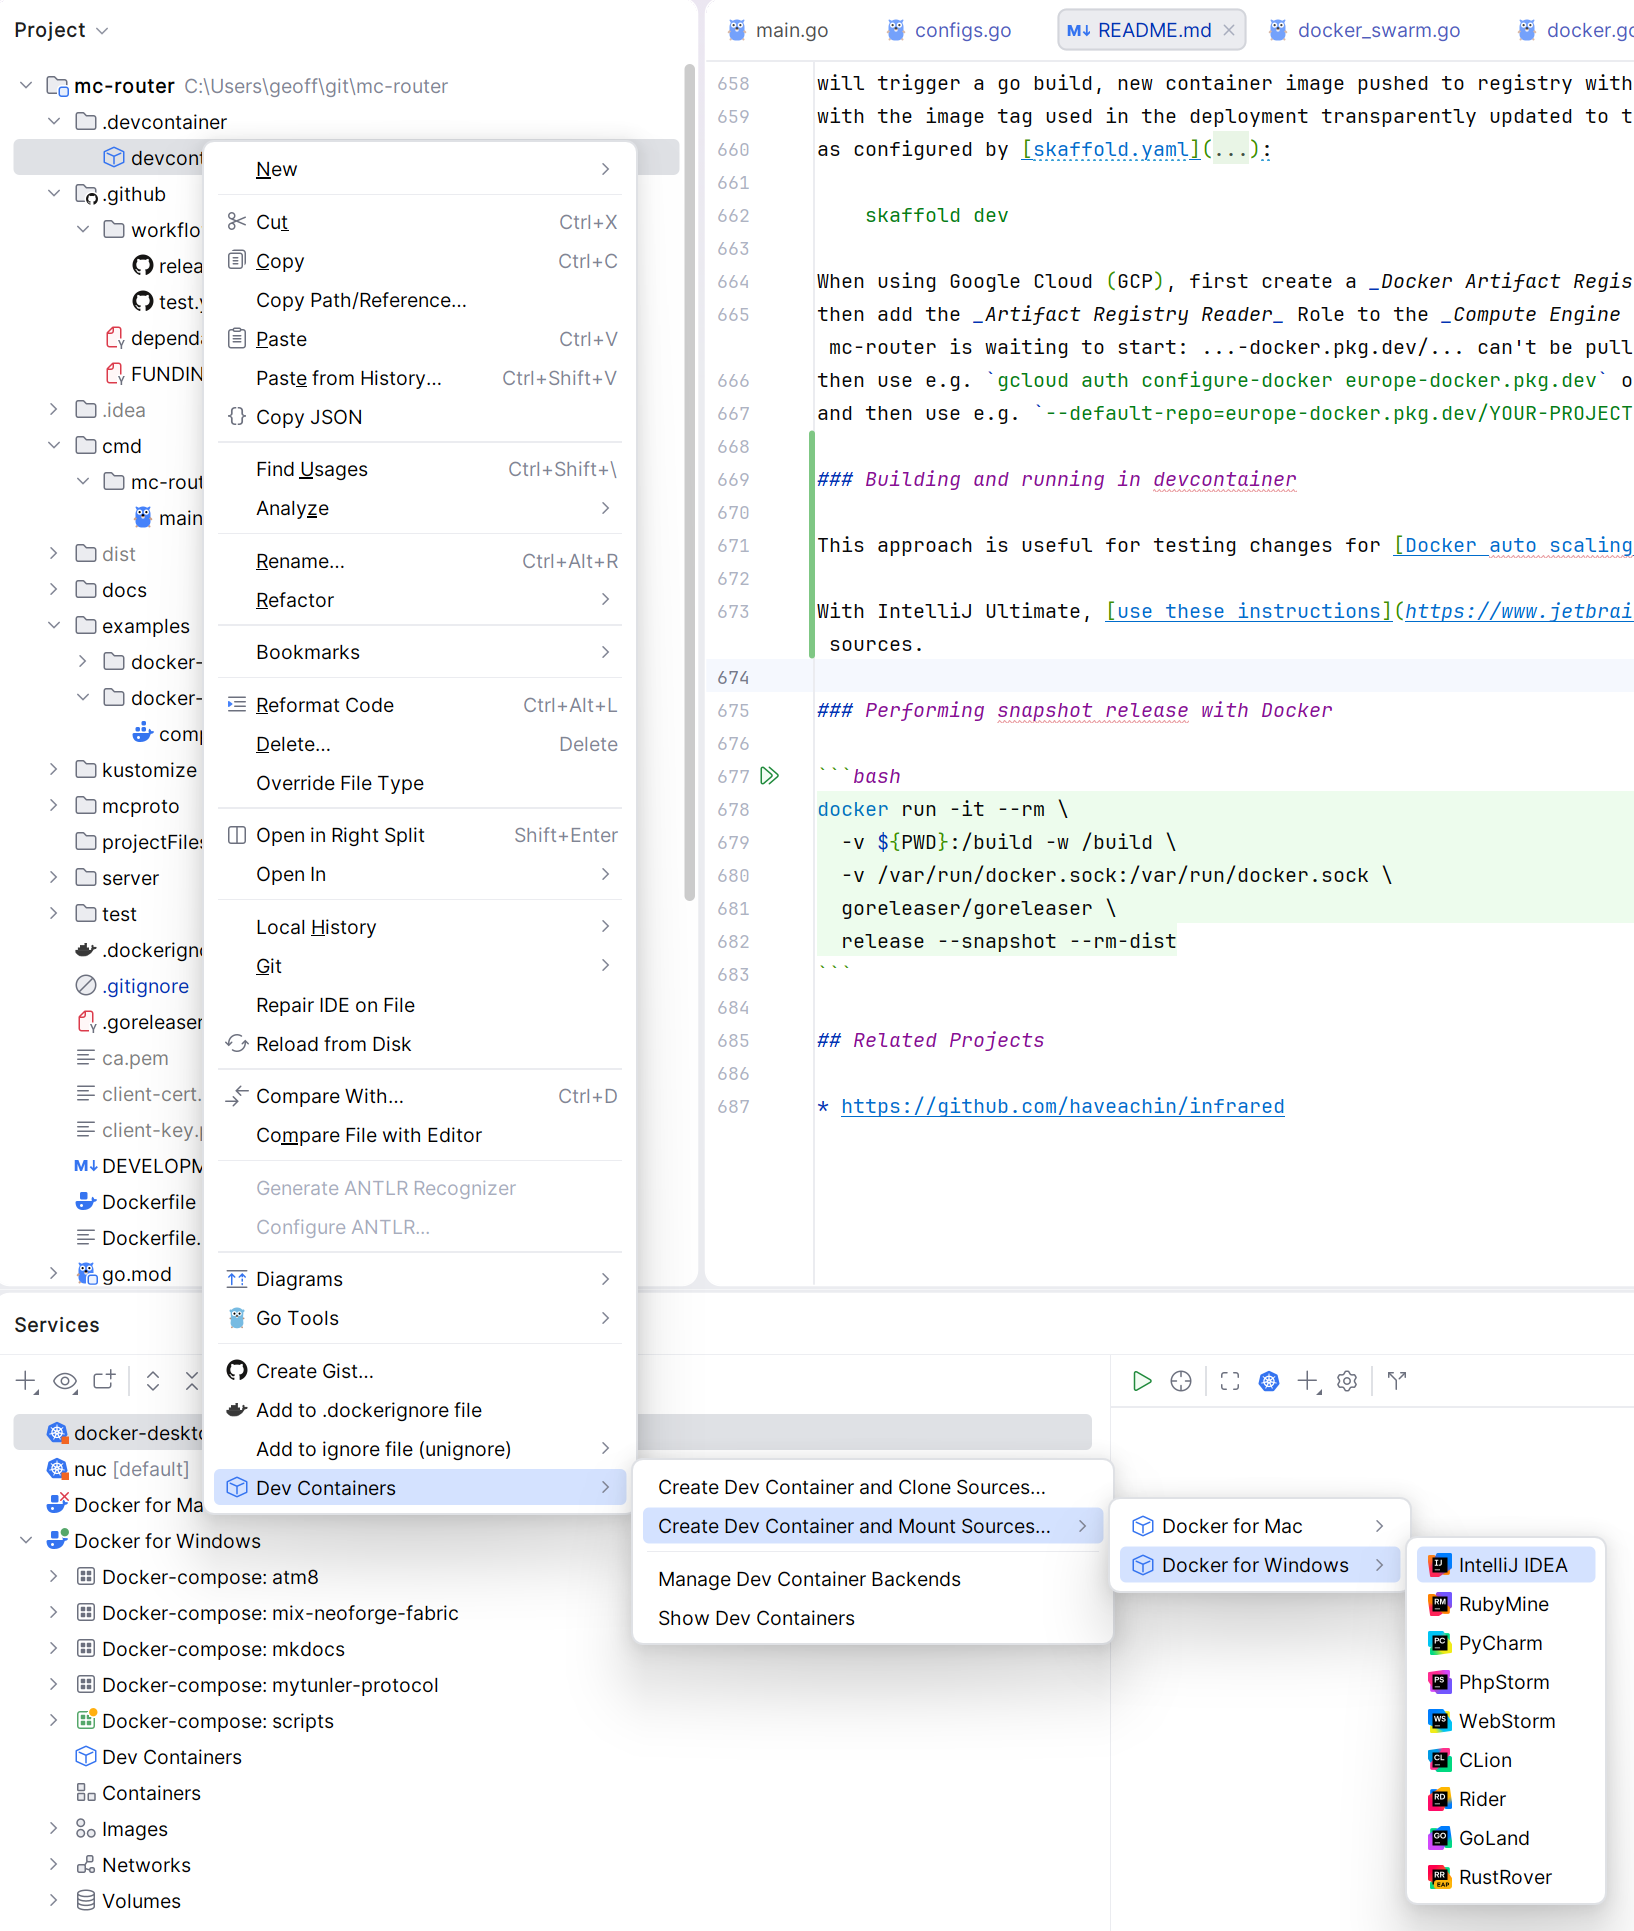Click the Cut menu entry
The width and height of the screenshot is (1634, 1931).
421,222
